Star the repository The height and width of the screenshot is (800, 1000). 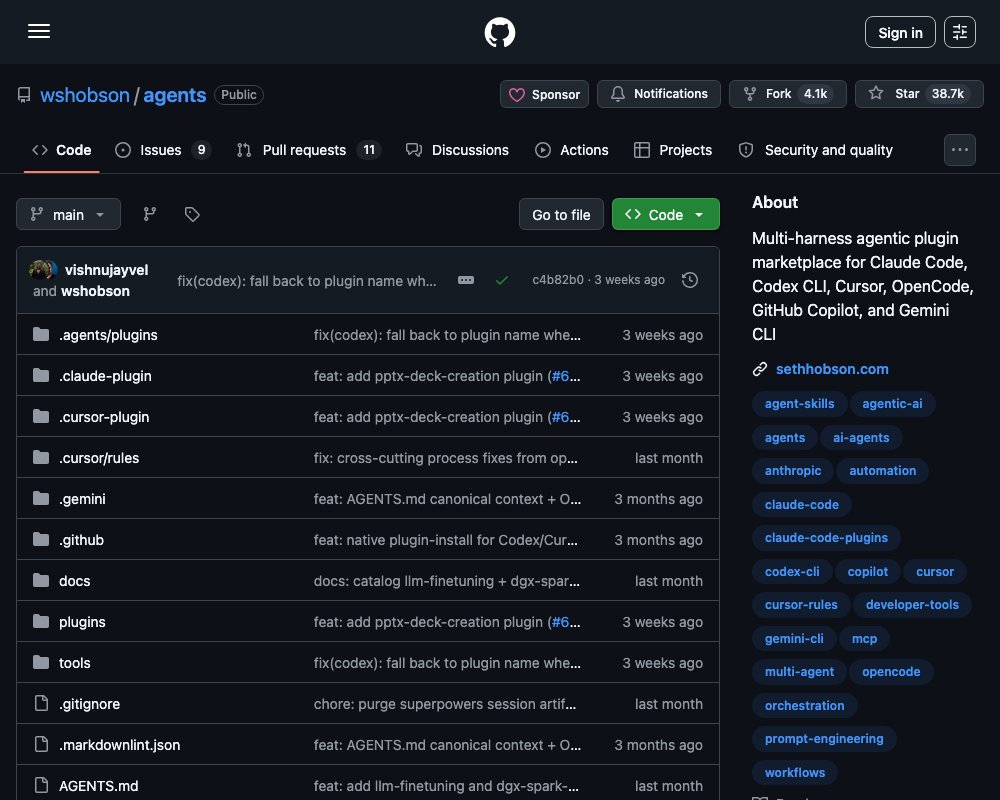[x=919, y=94]
